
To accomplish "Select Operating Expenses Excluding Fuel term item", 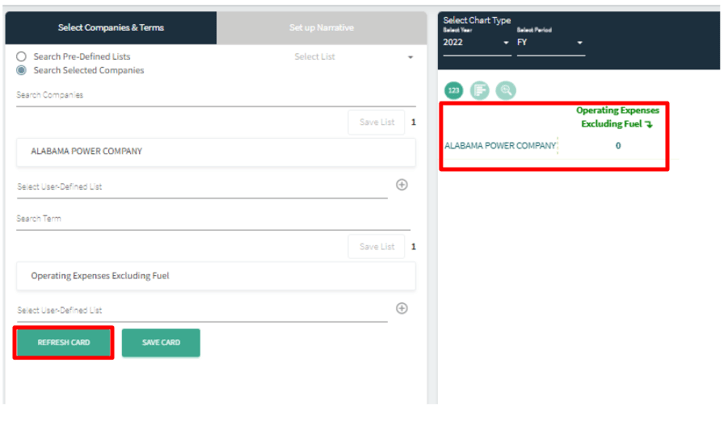I will click(x=216, y=276).
